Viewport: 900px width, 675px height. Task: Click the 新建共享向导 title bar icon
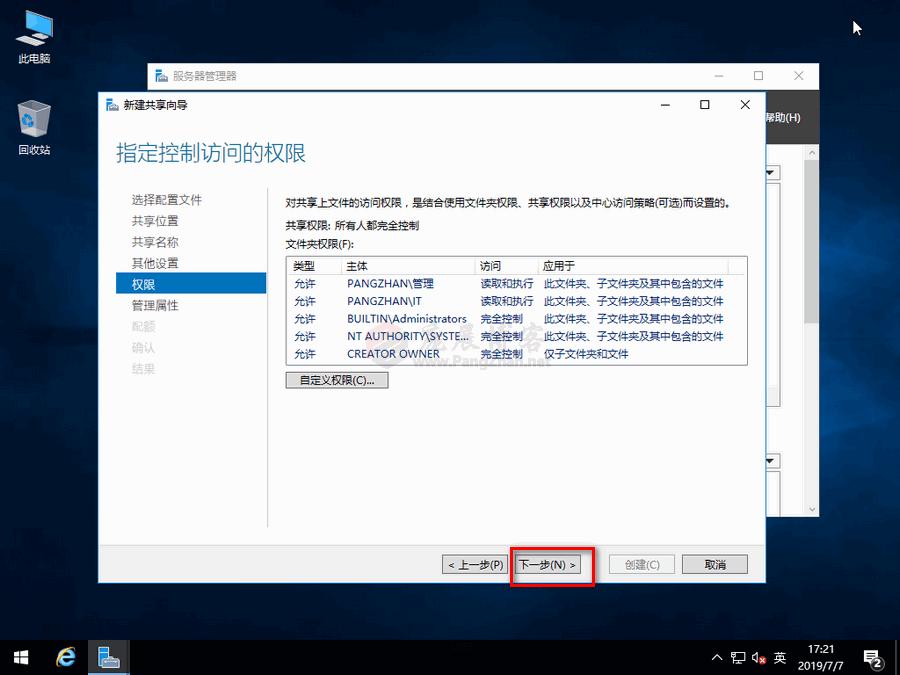tap(110, 104)
